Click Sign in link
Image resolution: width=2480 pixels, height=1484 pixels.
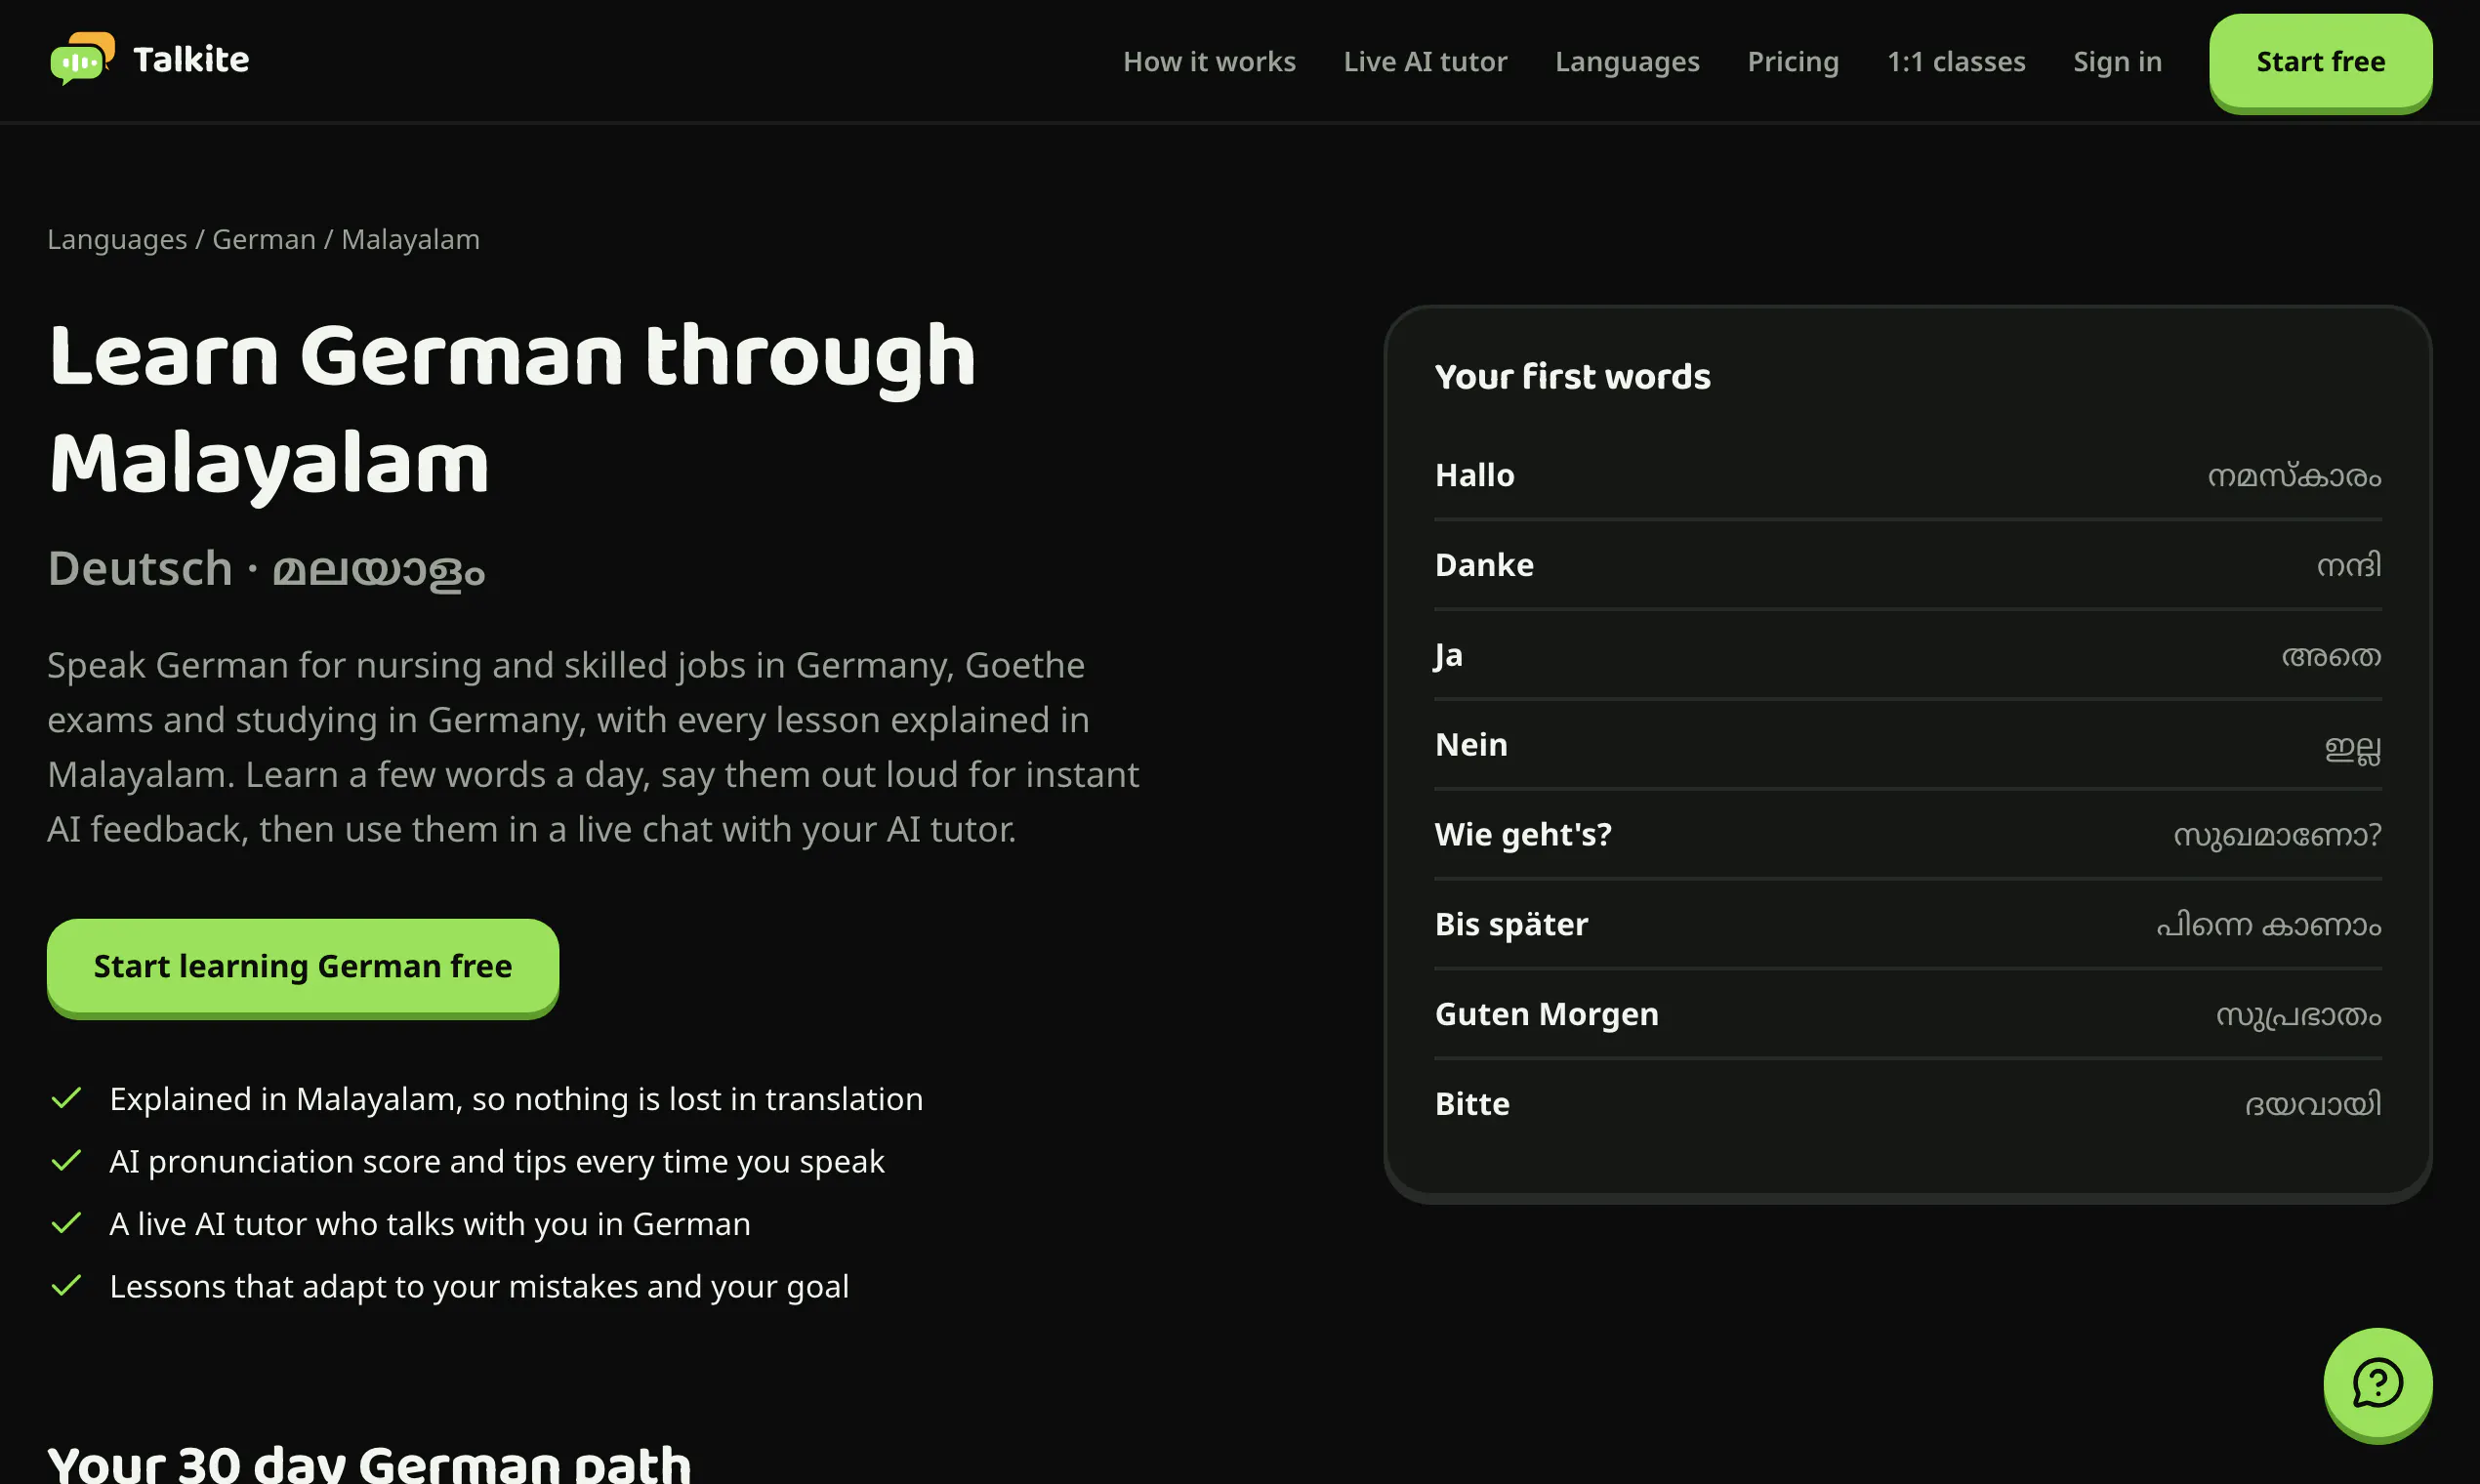tap(2116, 62)
